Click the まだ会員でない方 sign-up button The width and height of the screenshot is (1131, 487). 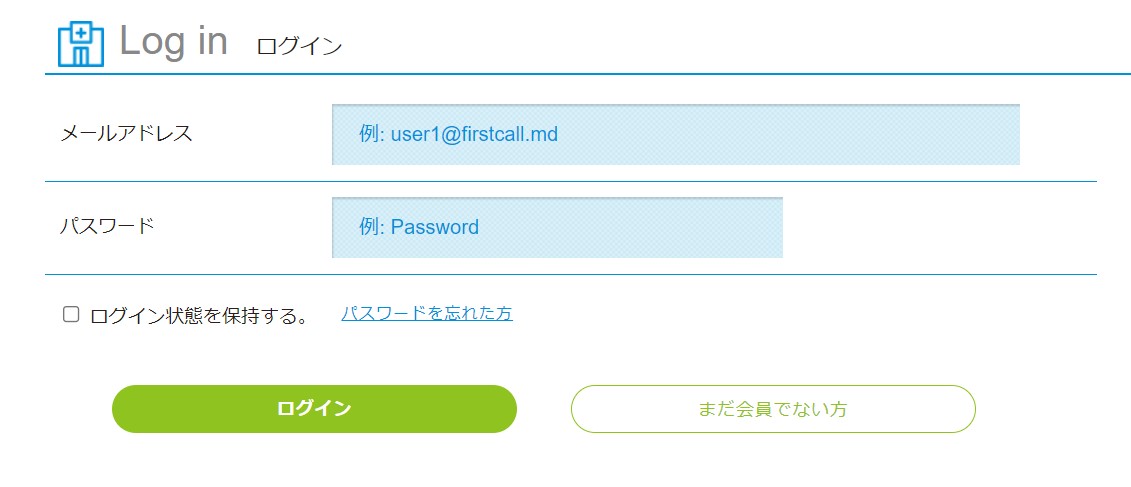point(773,409)
